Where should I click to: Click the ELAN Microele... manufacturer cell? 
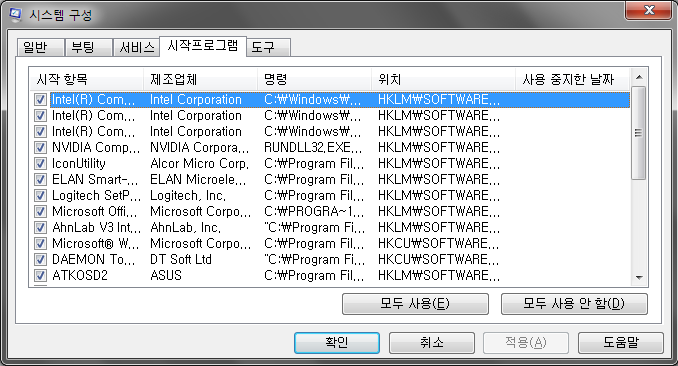tap(198, 180)
